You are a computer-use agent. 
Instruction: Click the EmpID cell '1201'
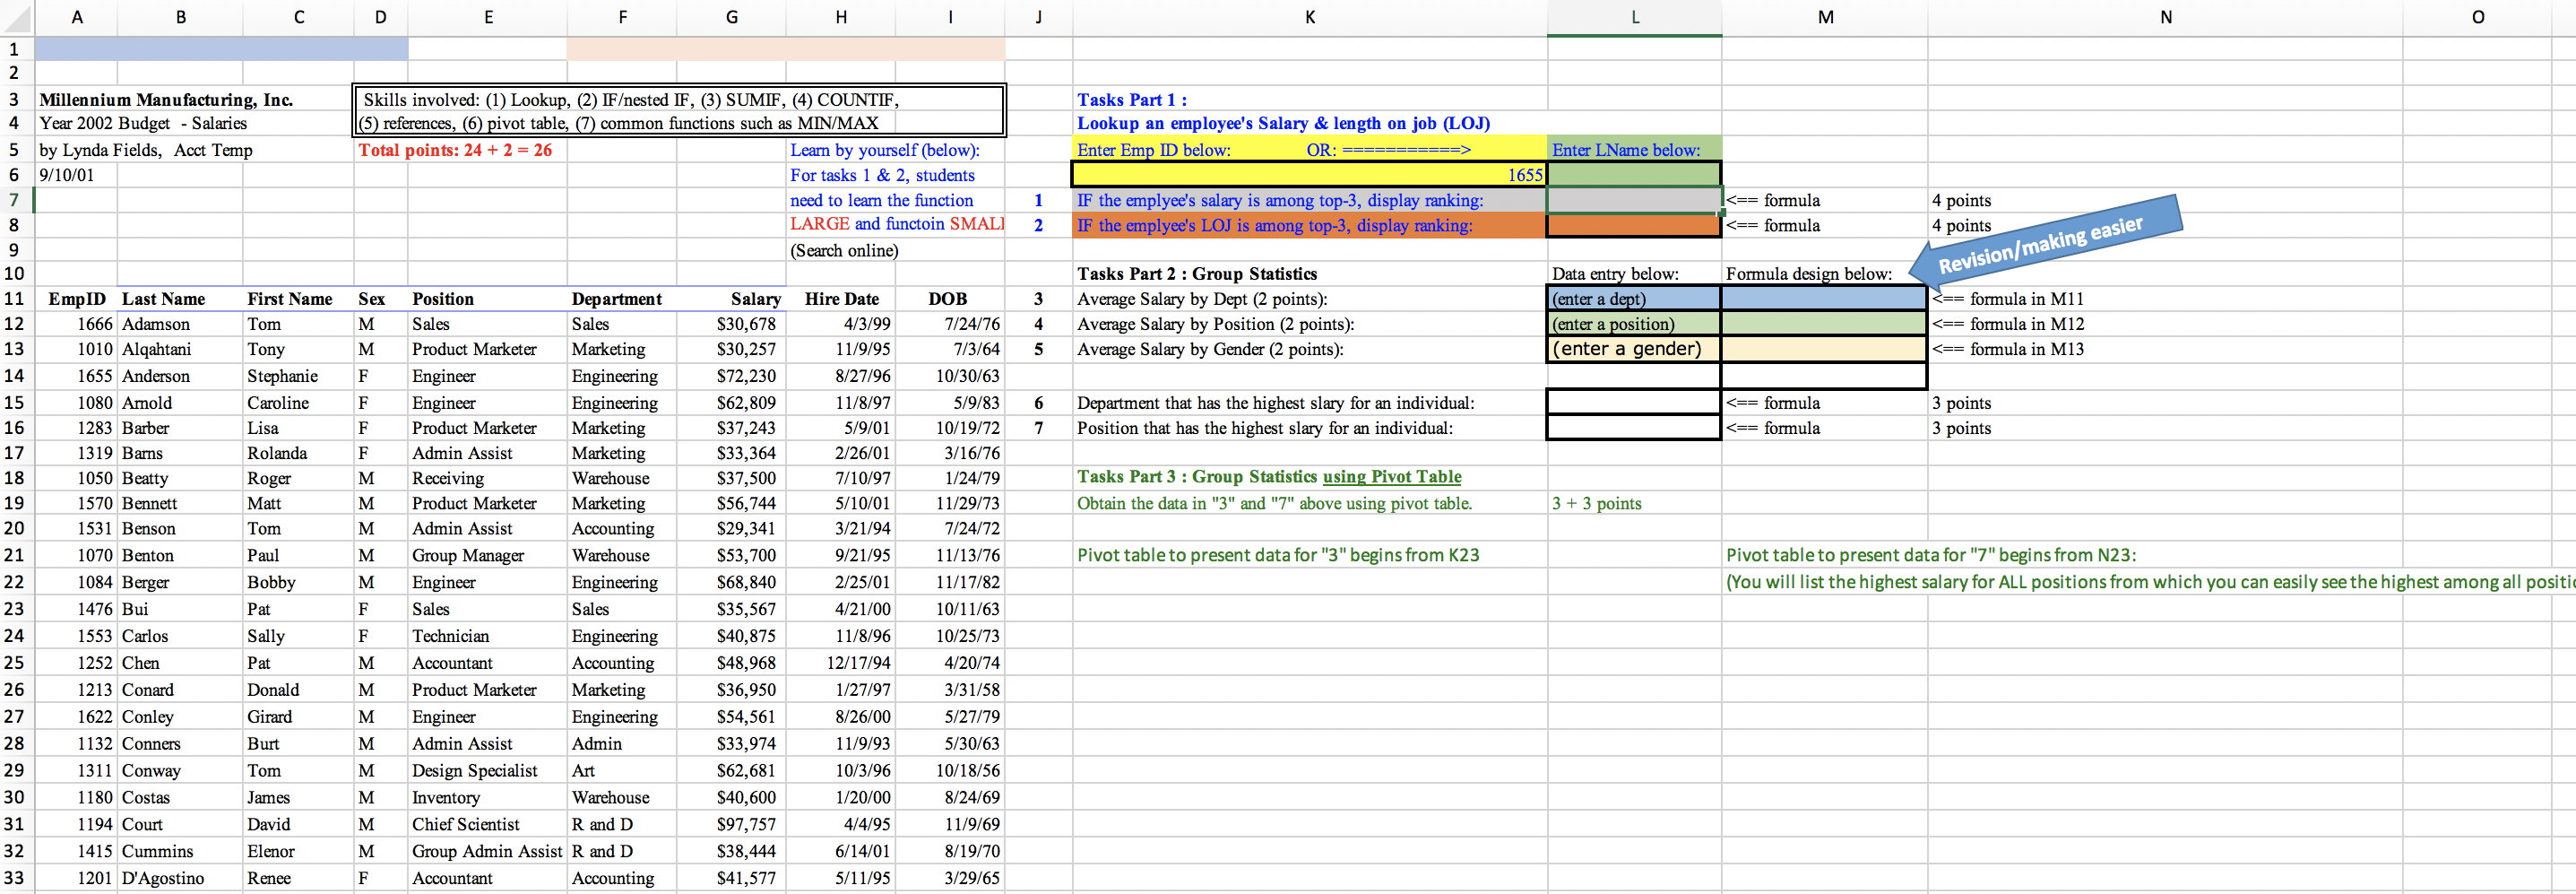(x=76, y=878)
